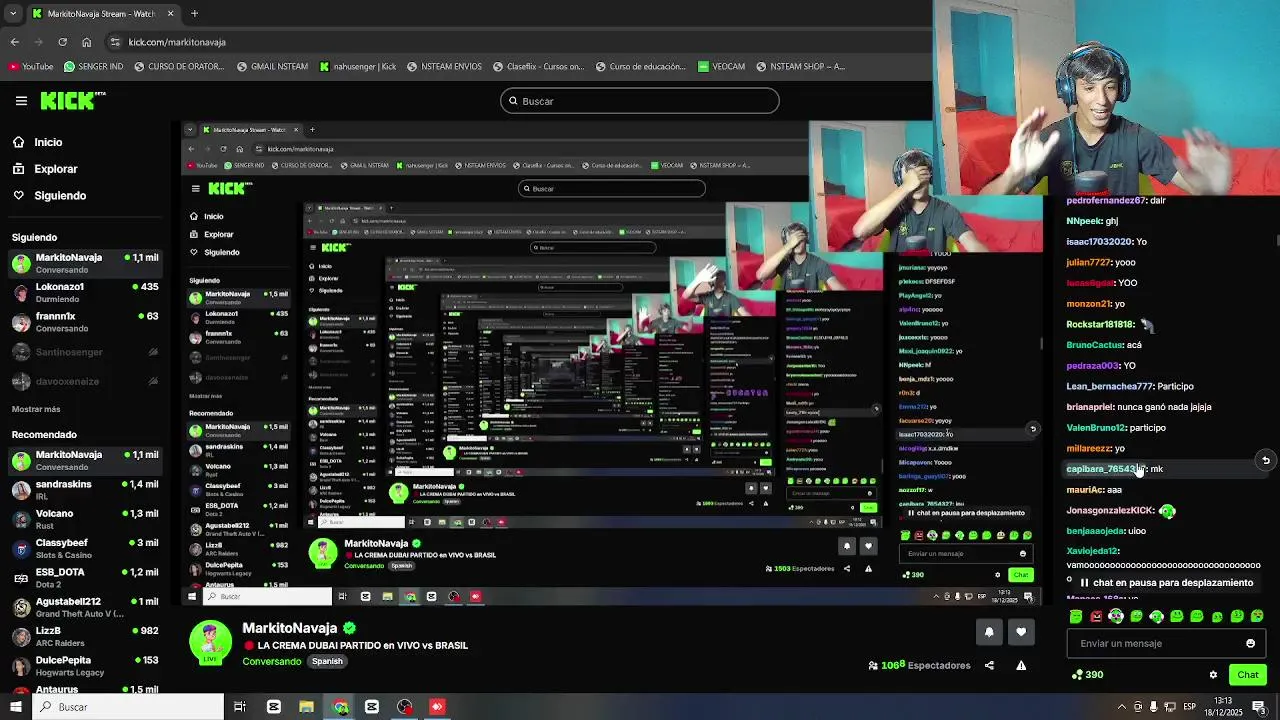
Task: Click the Buscar search field in Kick header
Action: pyautogui.click(x=640, y=101)
